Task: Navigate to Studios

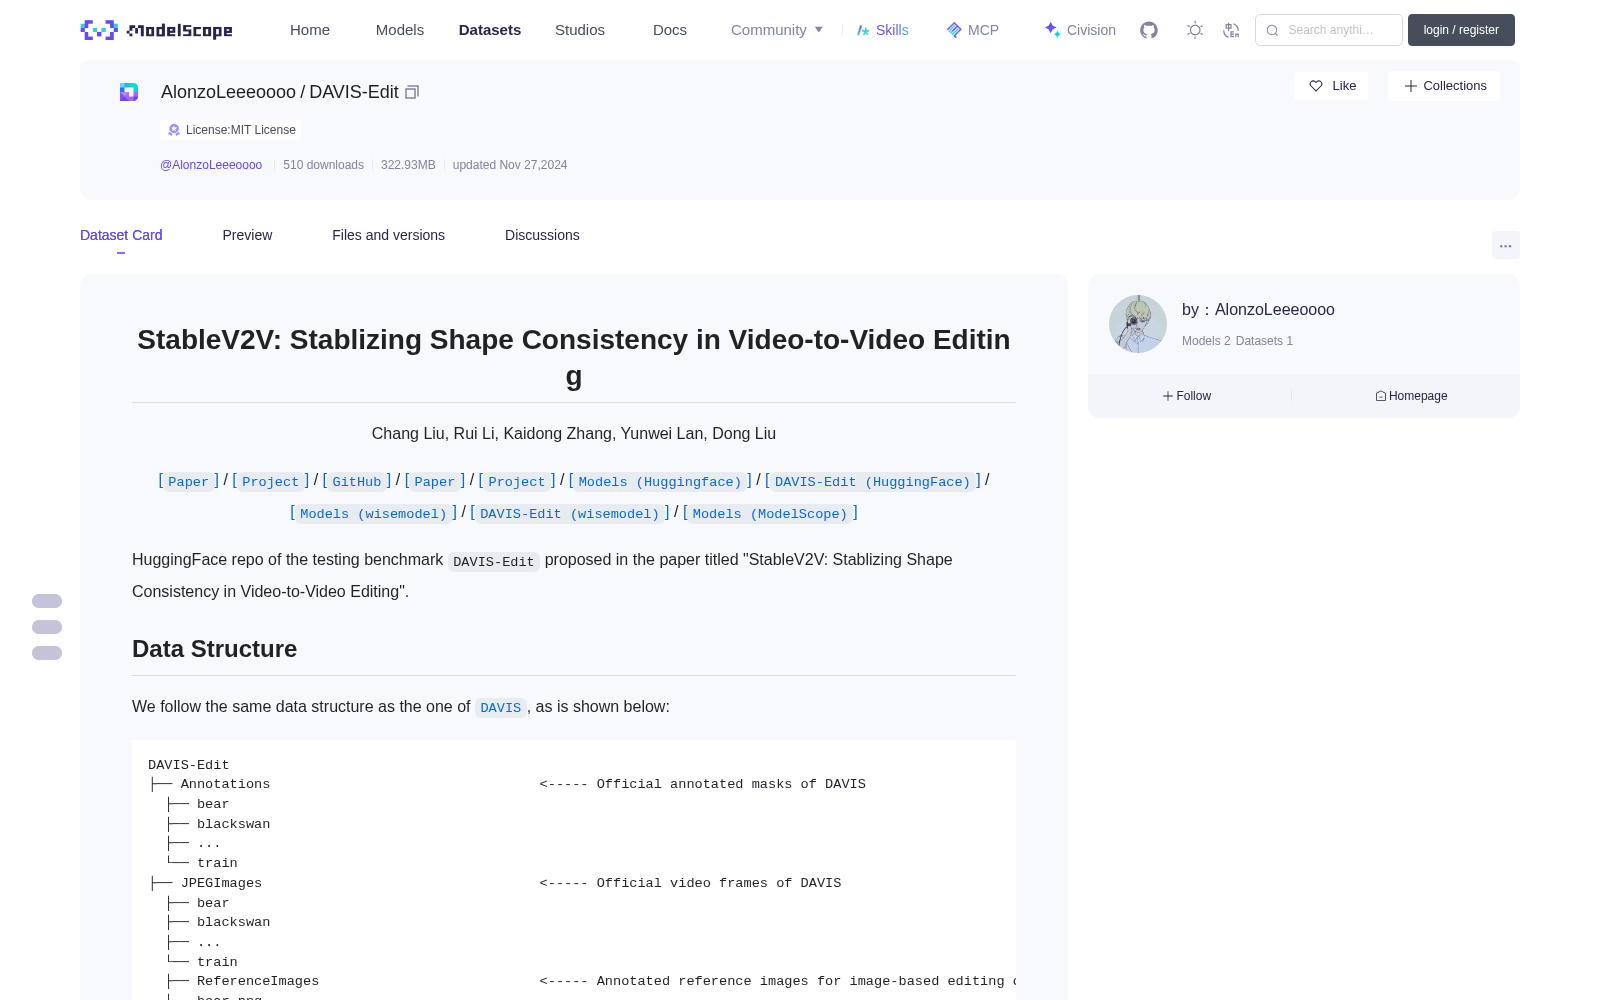Action: [x=580, y=30]
